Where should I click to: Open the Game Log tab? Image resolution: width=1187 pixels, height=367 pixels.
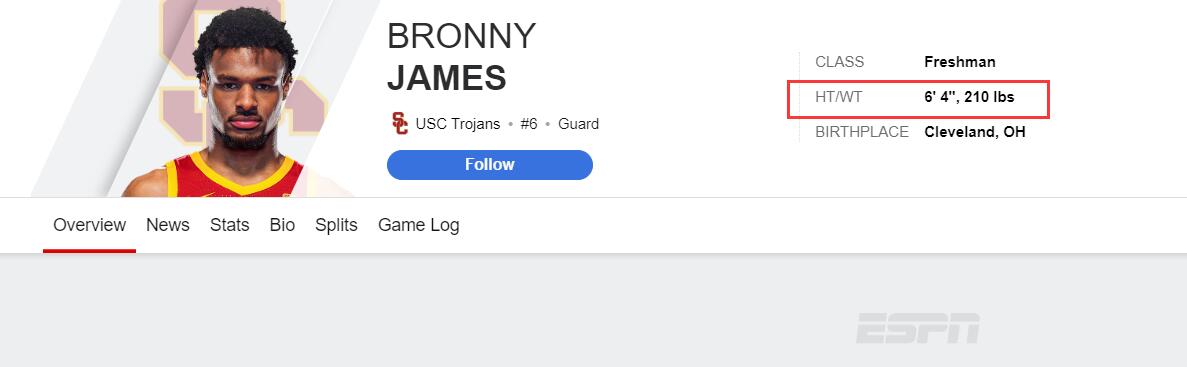pos(419,225)
